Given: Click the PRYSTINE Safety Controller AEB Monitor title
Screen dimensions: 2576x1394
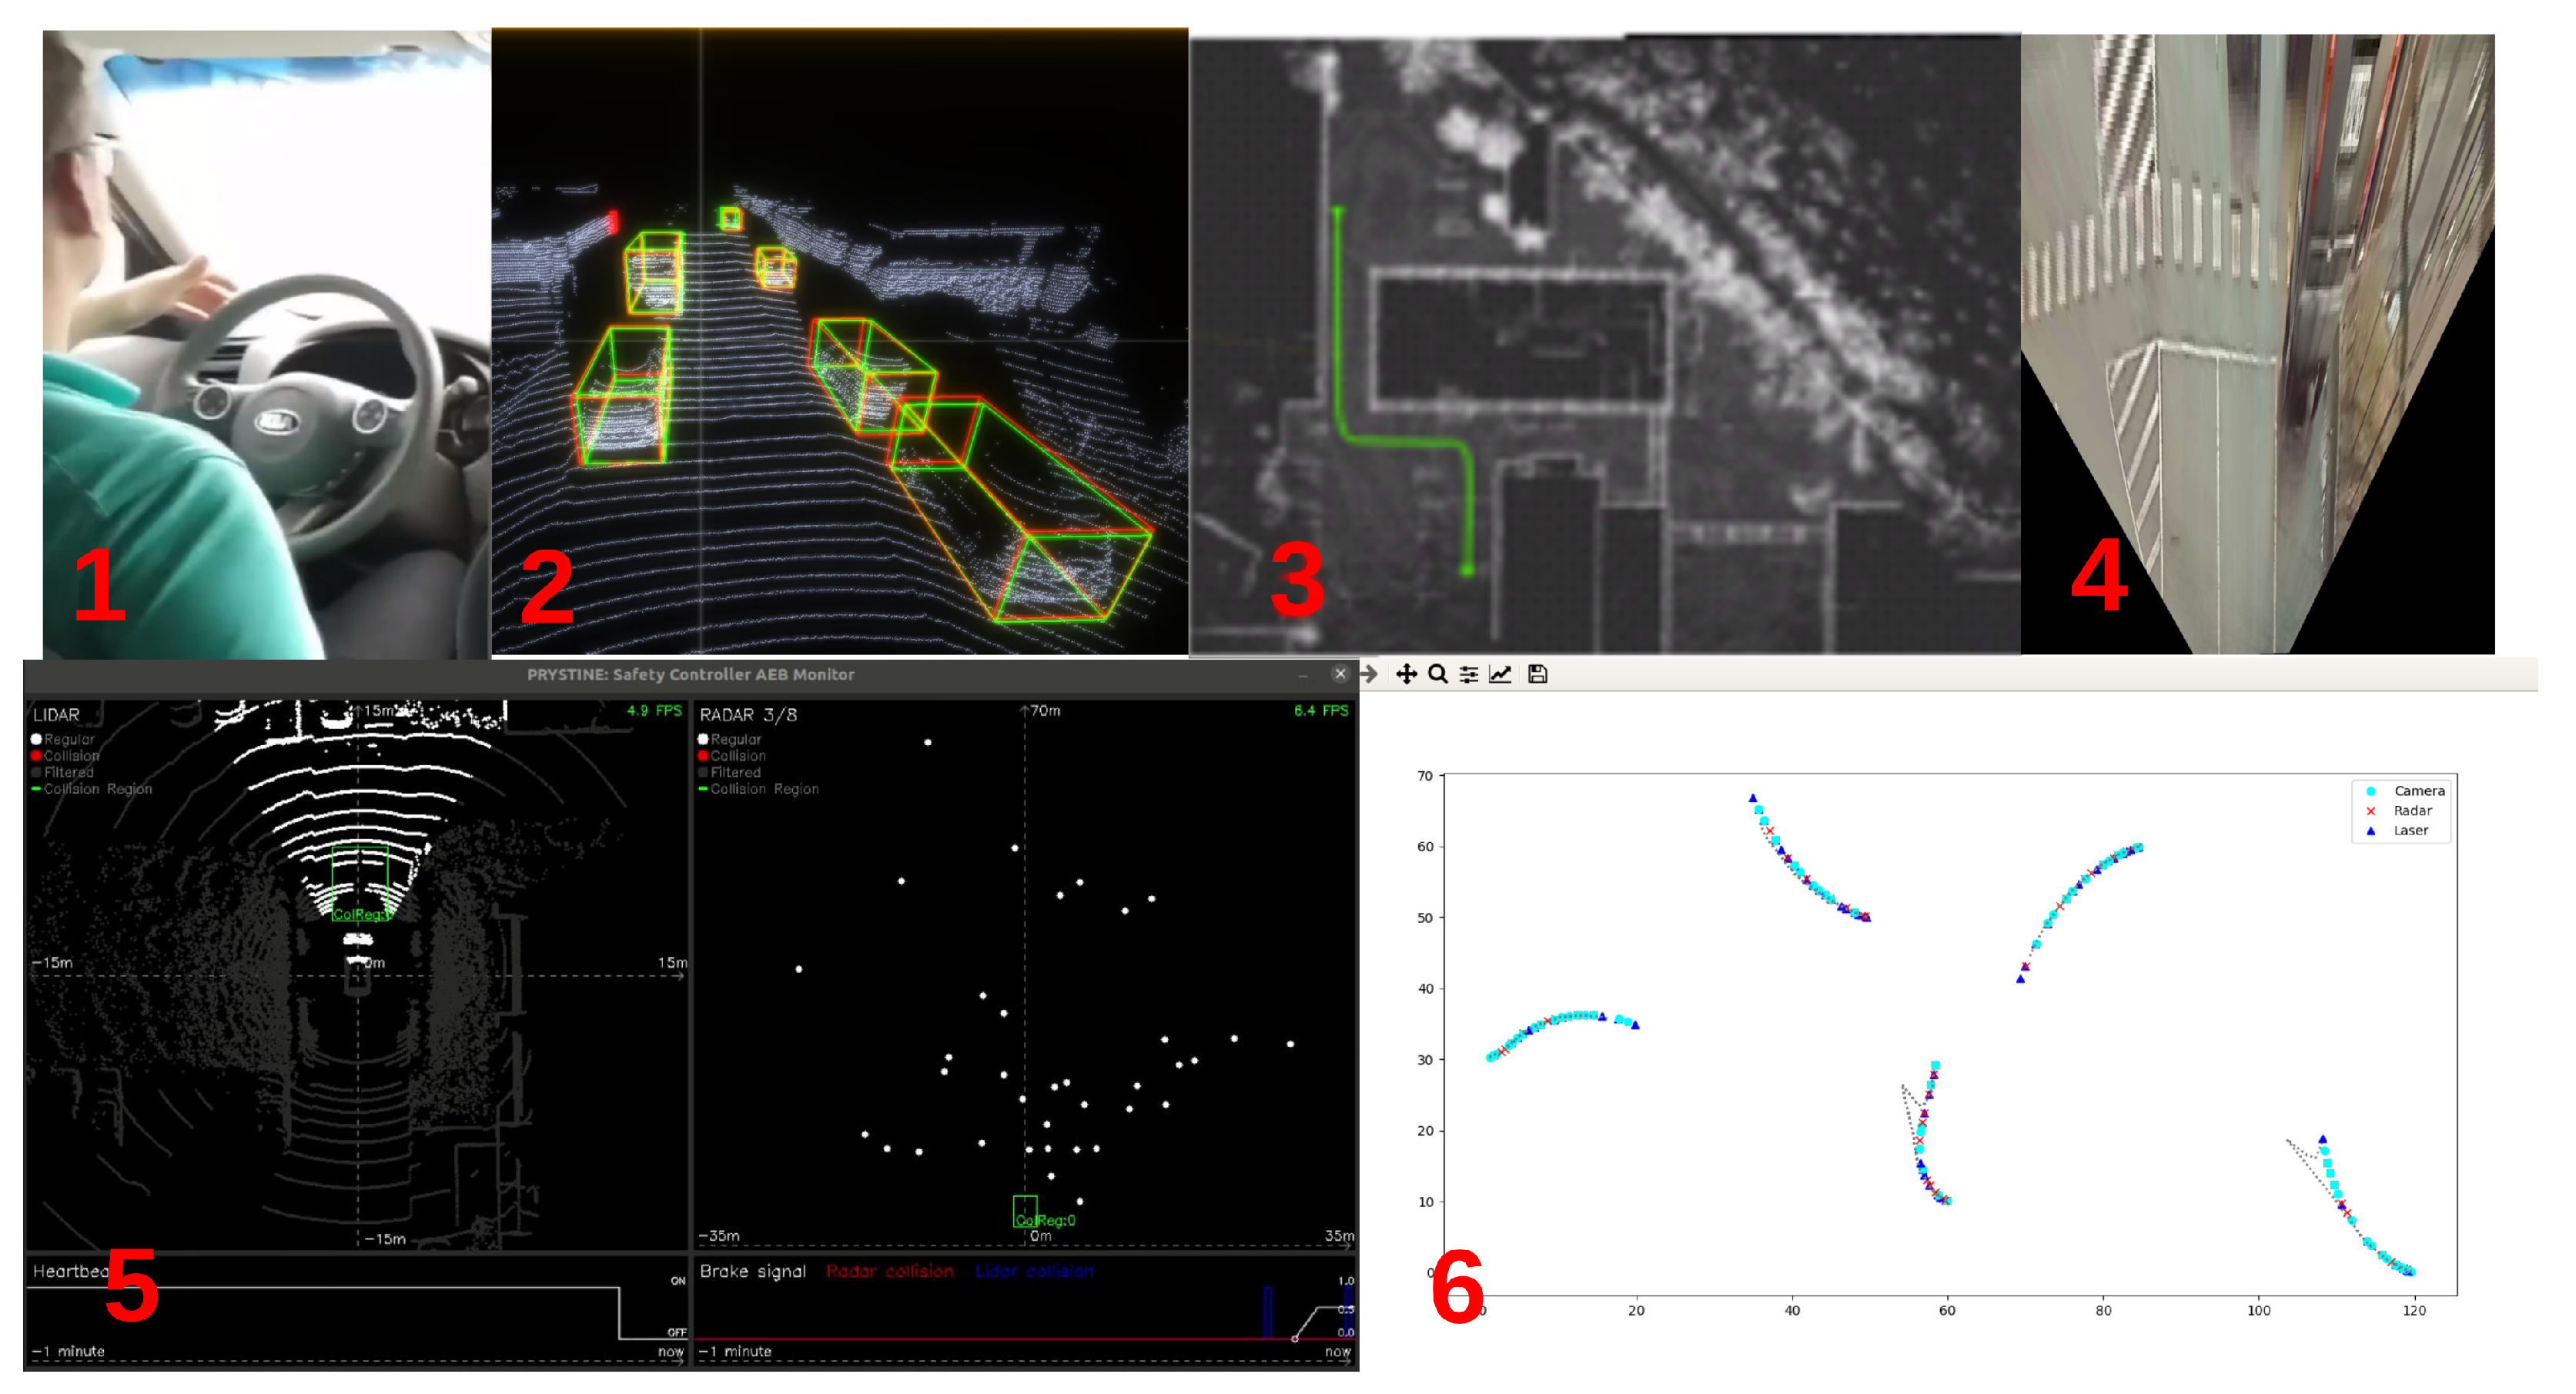Looking at the screenshot, I should (691, 674).
